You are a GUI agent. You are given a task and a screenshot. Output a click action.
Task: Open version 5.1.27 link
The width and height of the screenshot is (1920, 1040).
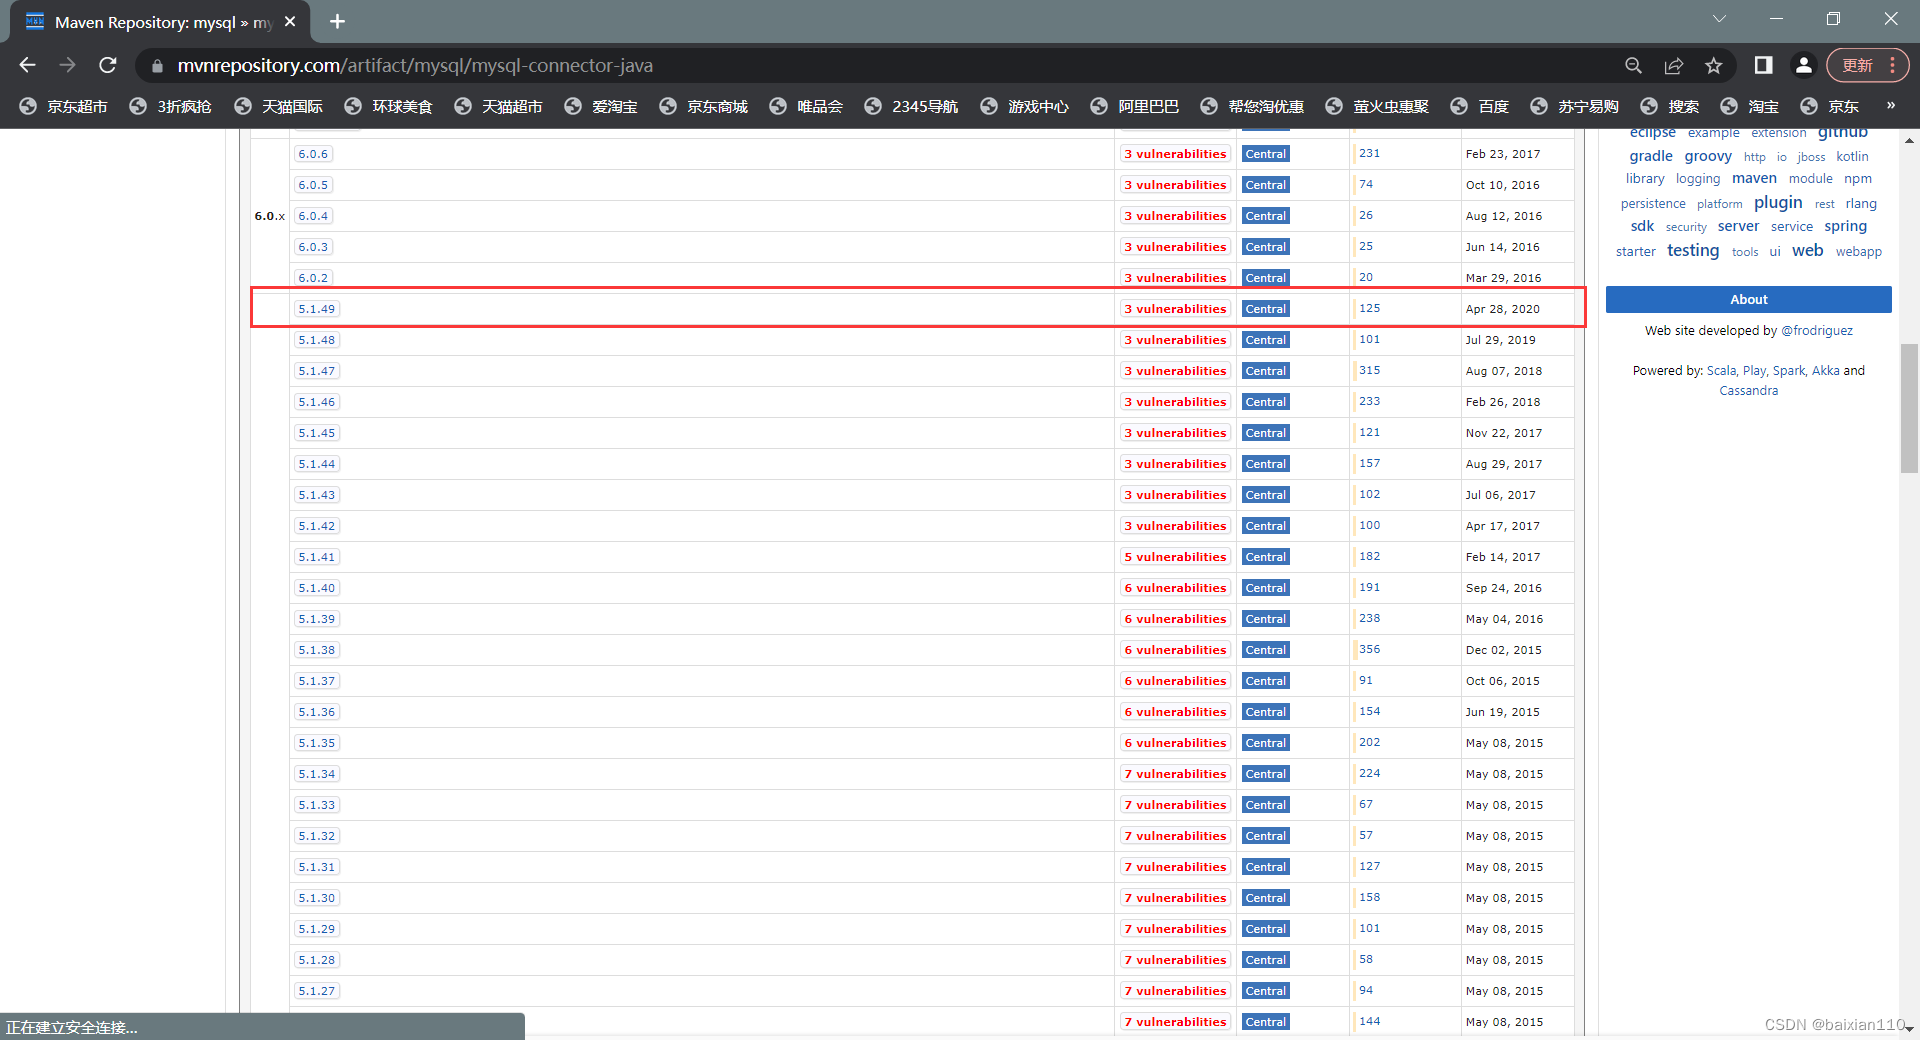317,991
